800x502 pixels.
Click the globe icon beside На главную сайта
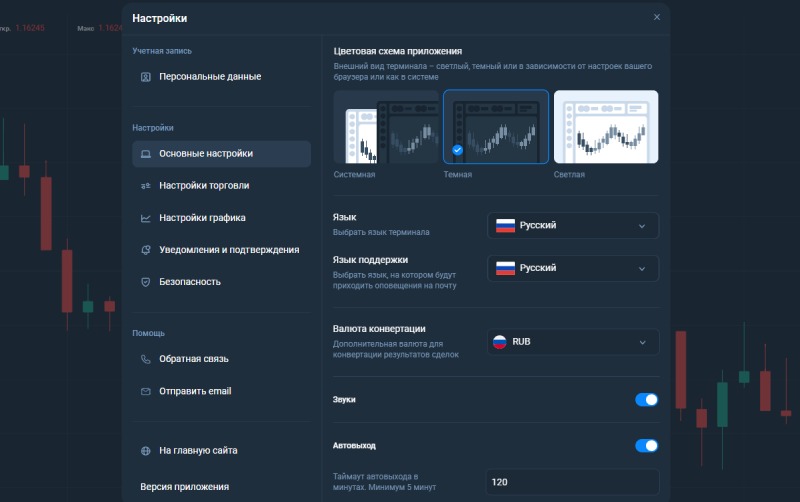pyautogui.click(x=145, y=451)
